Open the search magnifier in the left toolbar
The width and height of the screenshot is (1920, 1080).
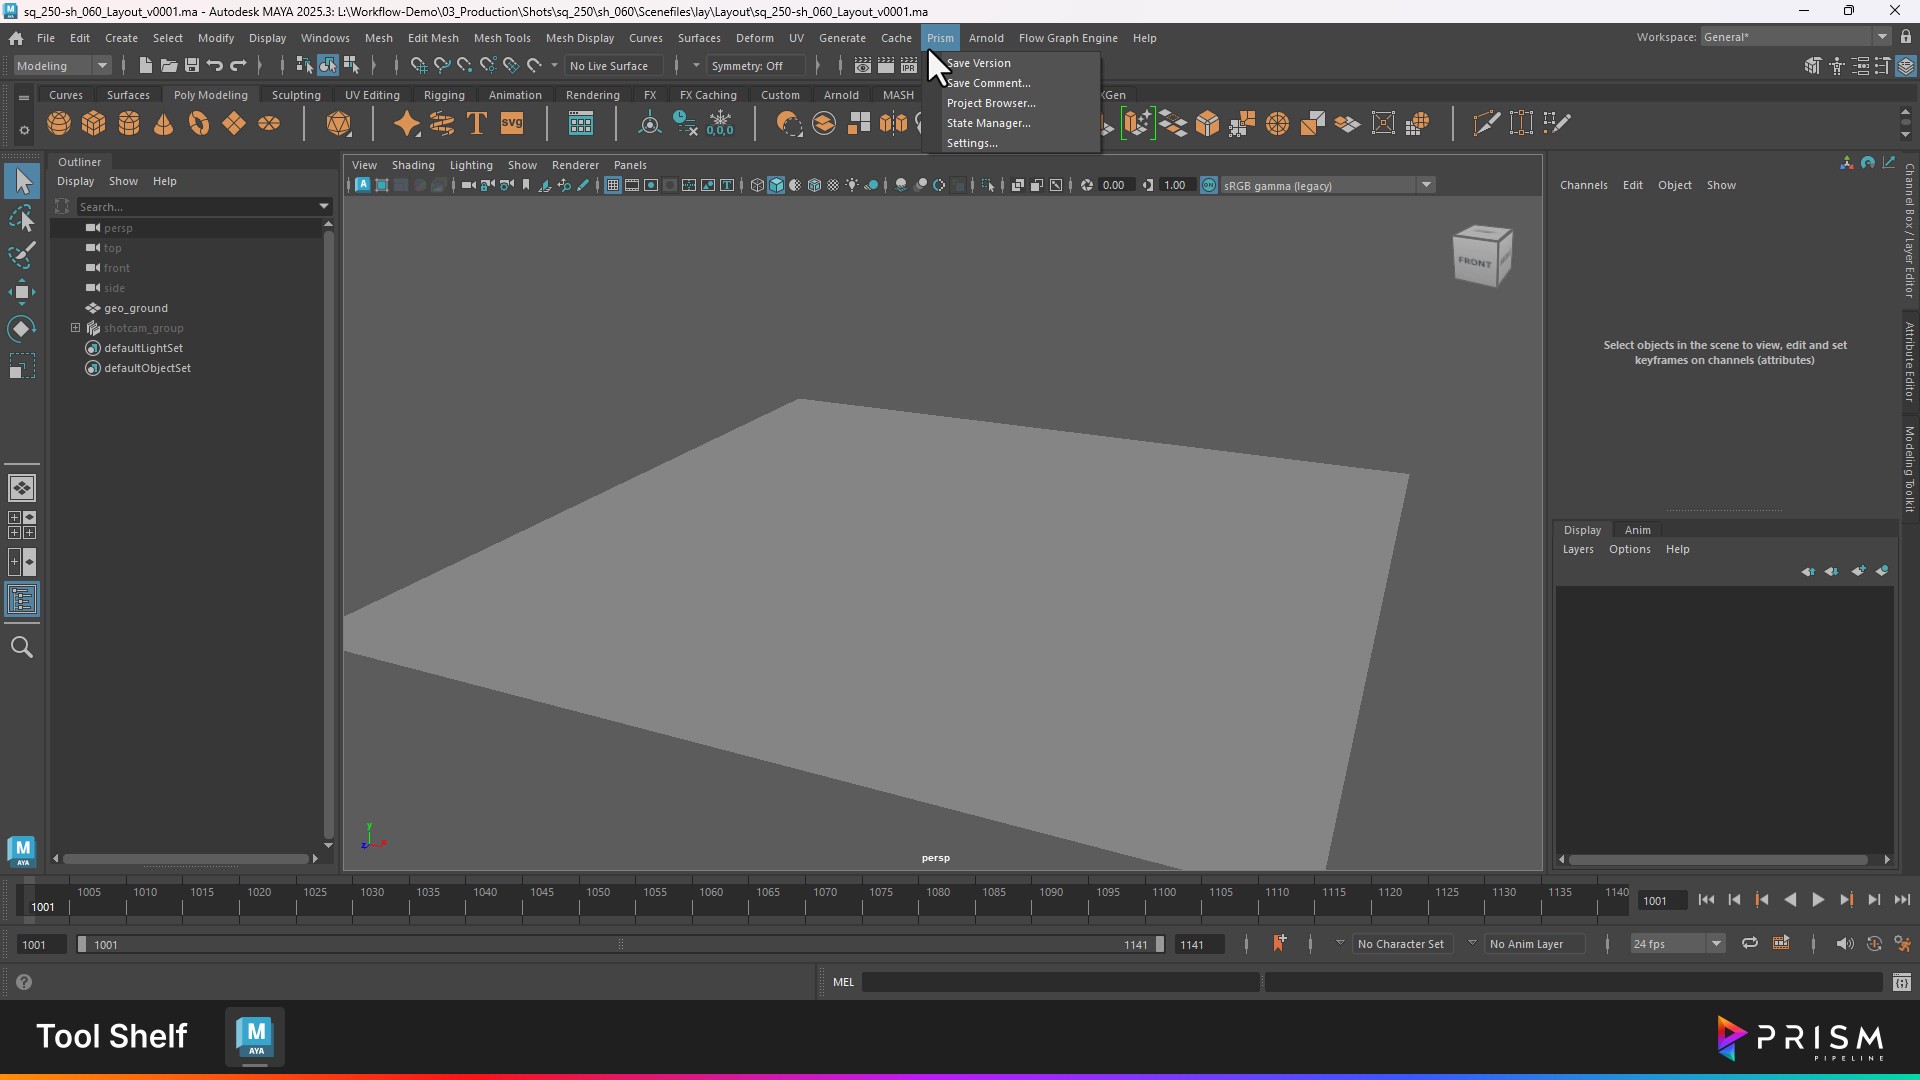coord(22,648)
